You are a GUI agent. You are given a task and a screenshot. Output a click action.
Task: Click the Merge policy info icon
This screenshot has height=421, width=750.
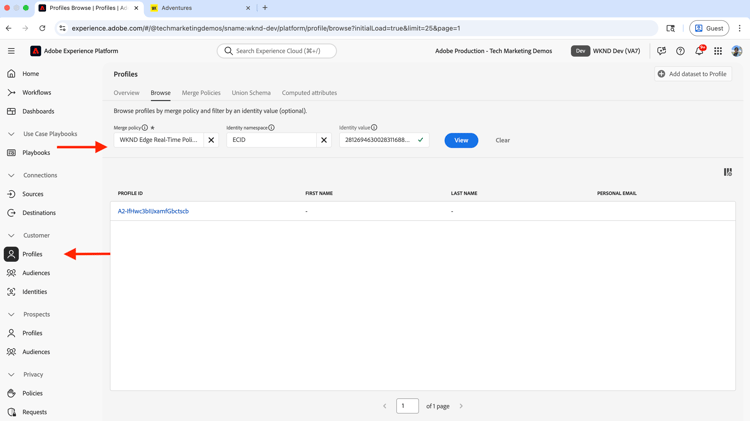(x=144, y=128)
